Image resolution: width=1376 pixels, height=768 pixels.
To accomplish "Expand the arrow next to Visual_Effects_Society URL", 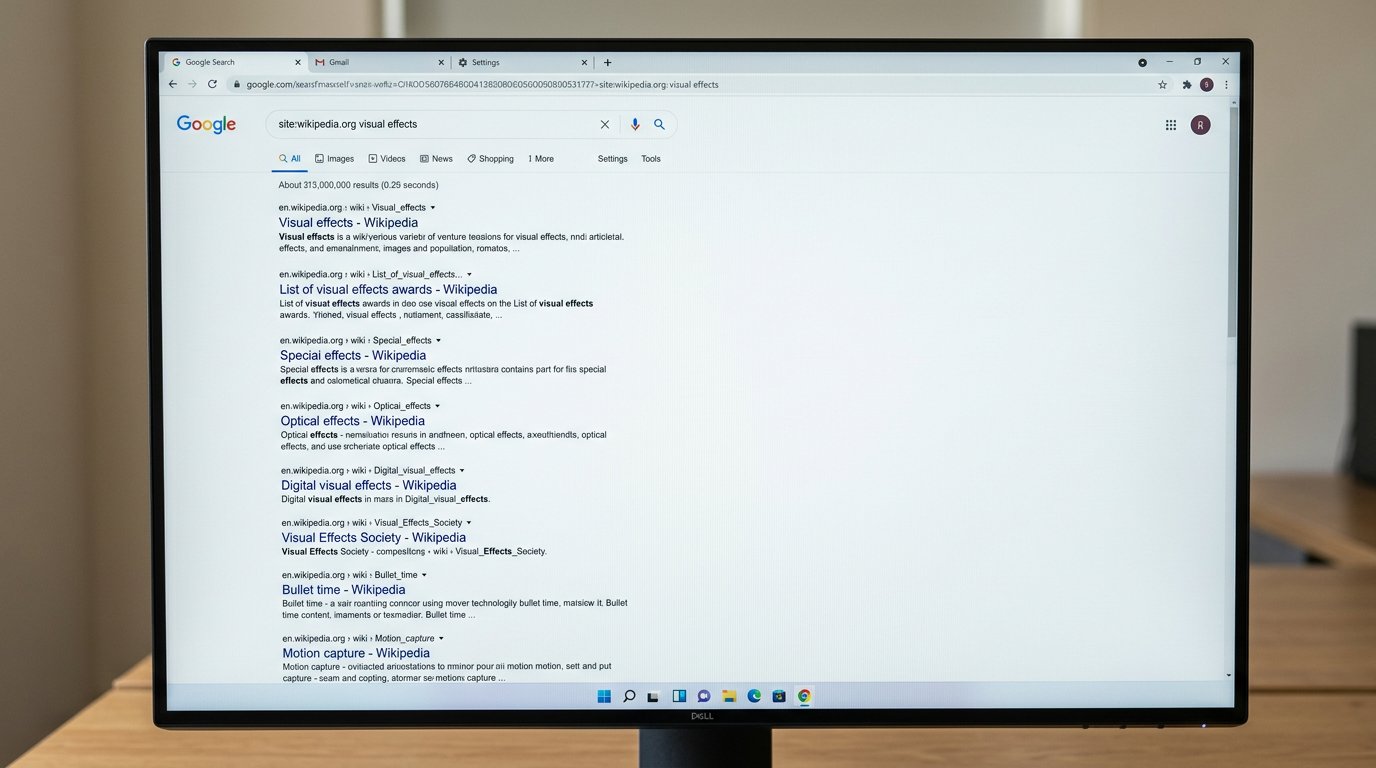I will (469, 522).
